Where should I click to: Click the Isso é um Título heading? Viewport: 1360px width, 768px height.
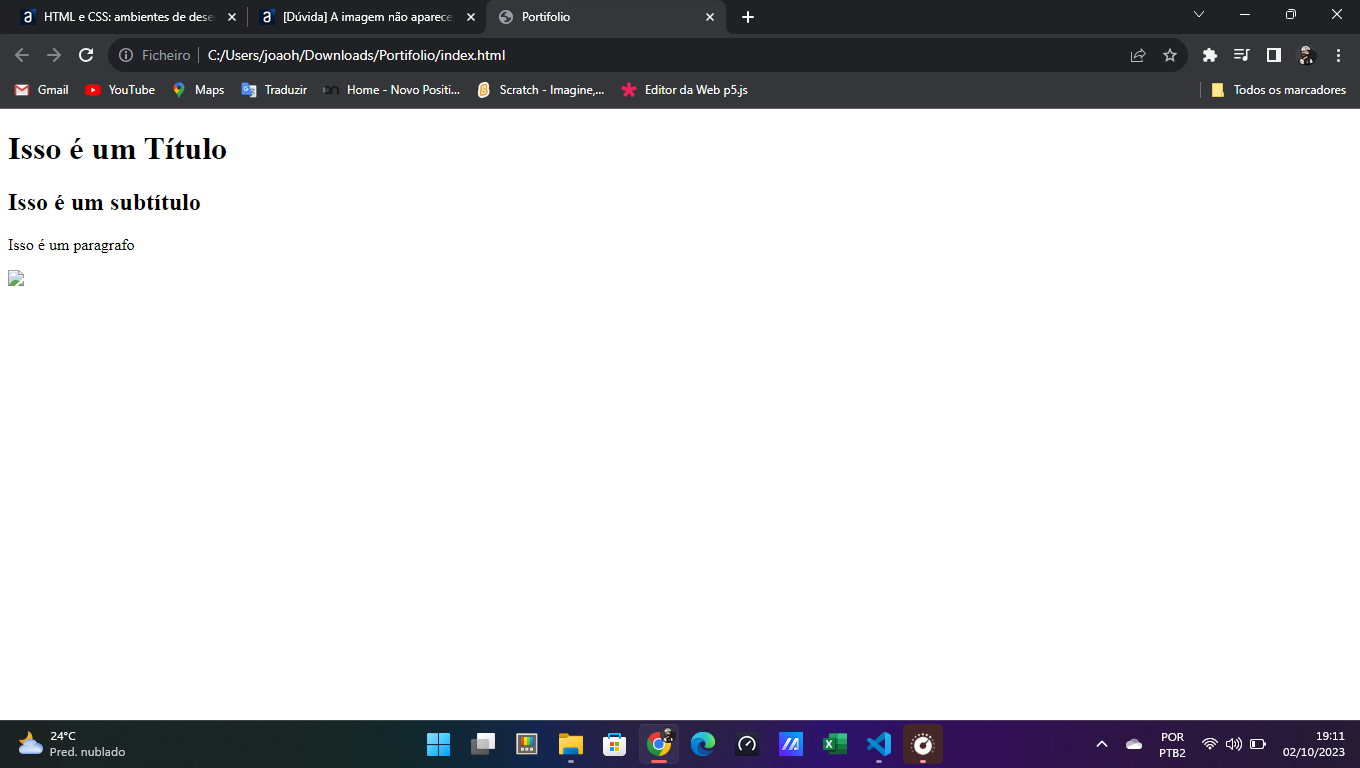(x=117, y=149)
